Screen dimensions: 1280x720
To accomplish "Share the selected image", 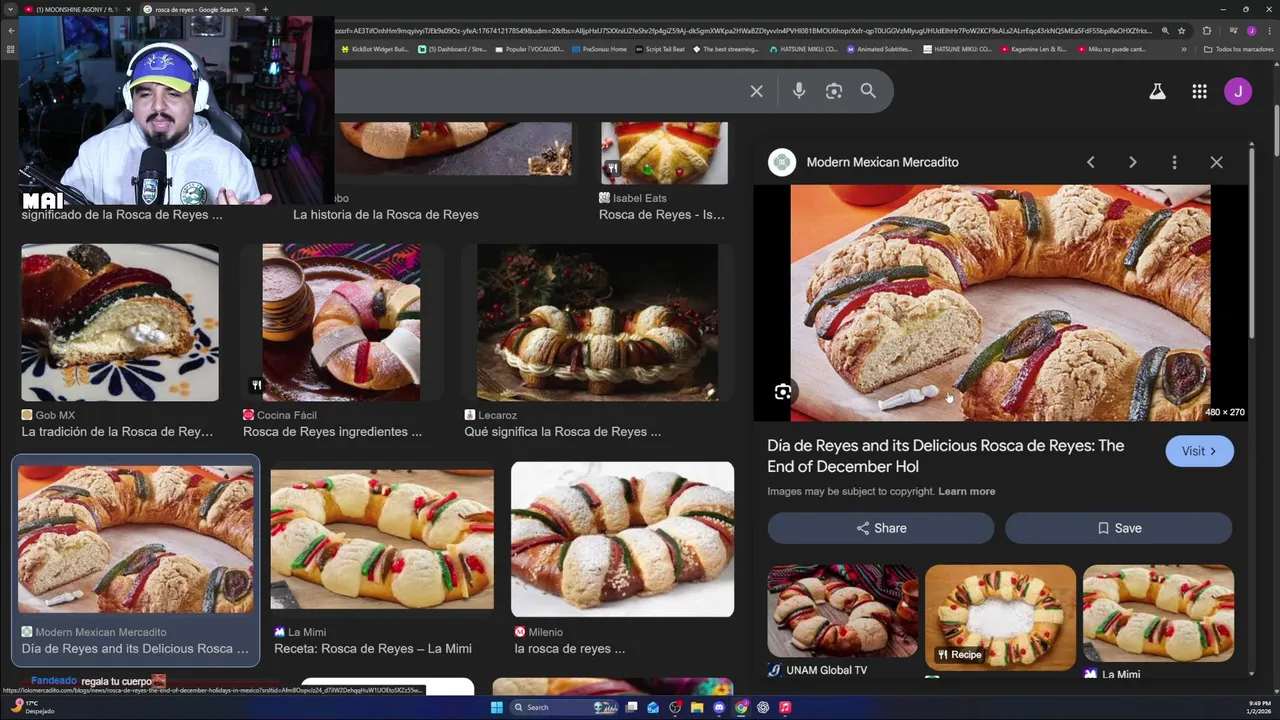I will [x=881, y=528].
